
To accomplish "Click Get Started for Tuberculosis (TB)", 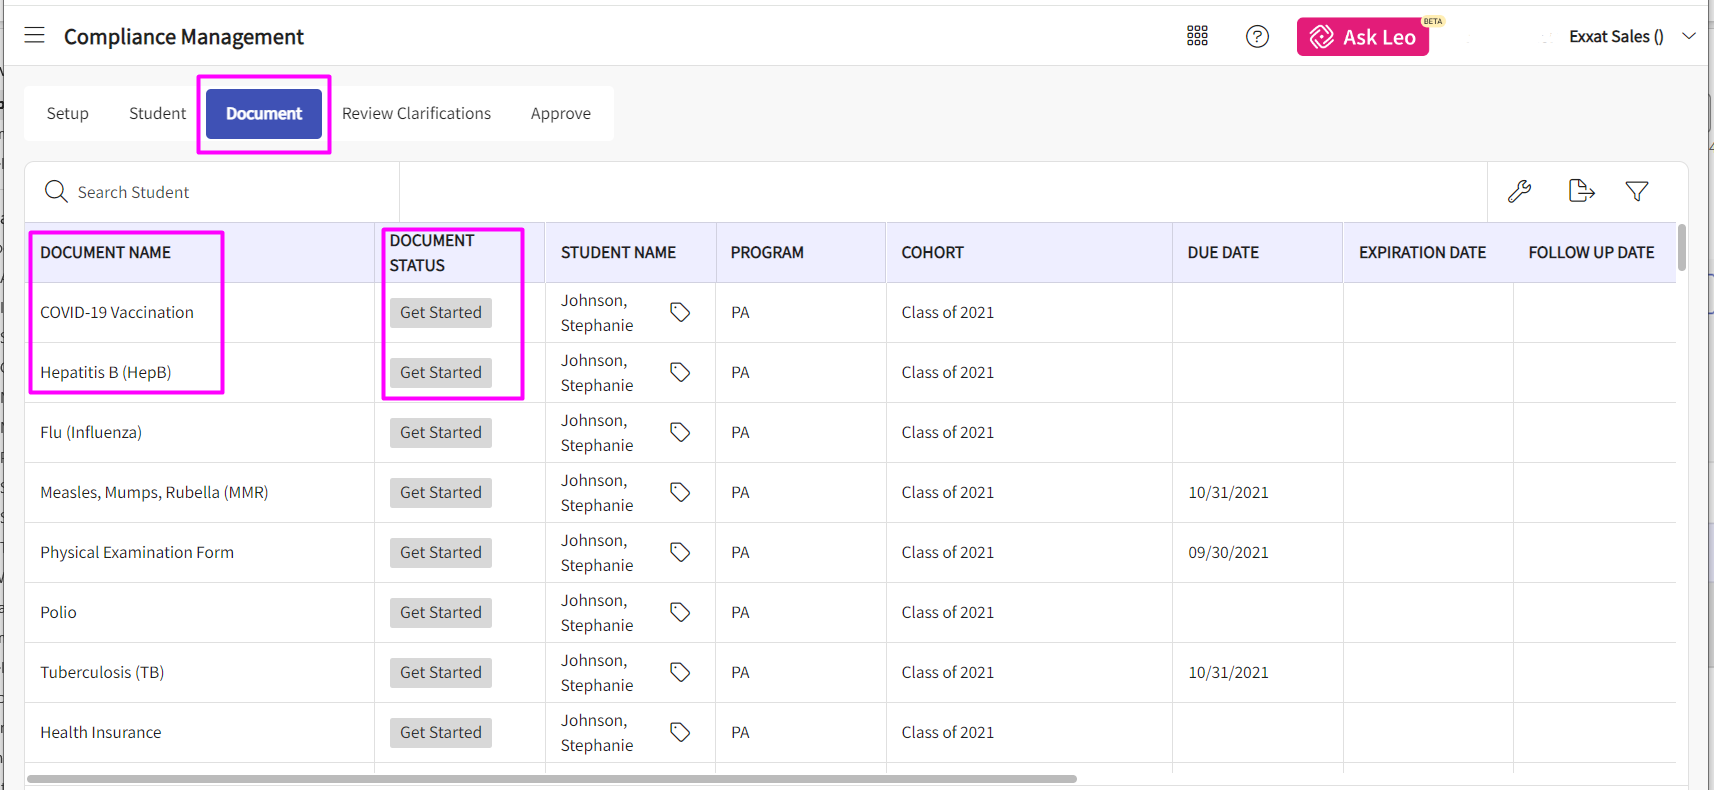I will click(441, 673).
